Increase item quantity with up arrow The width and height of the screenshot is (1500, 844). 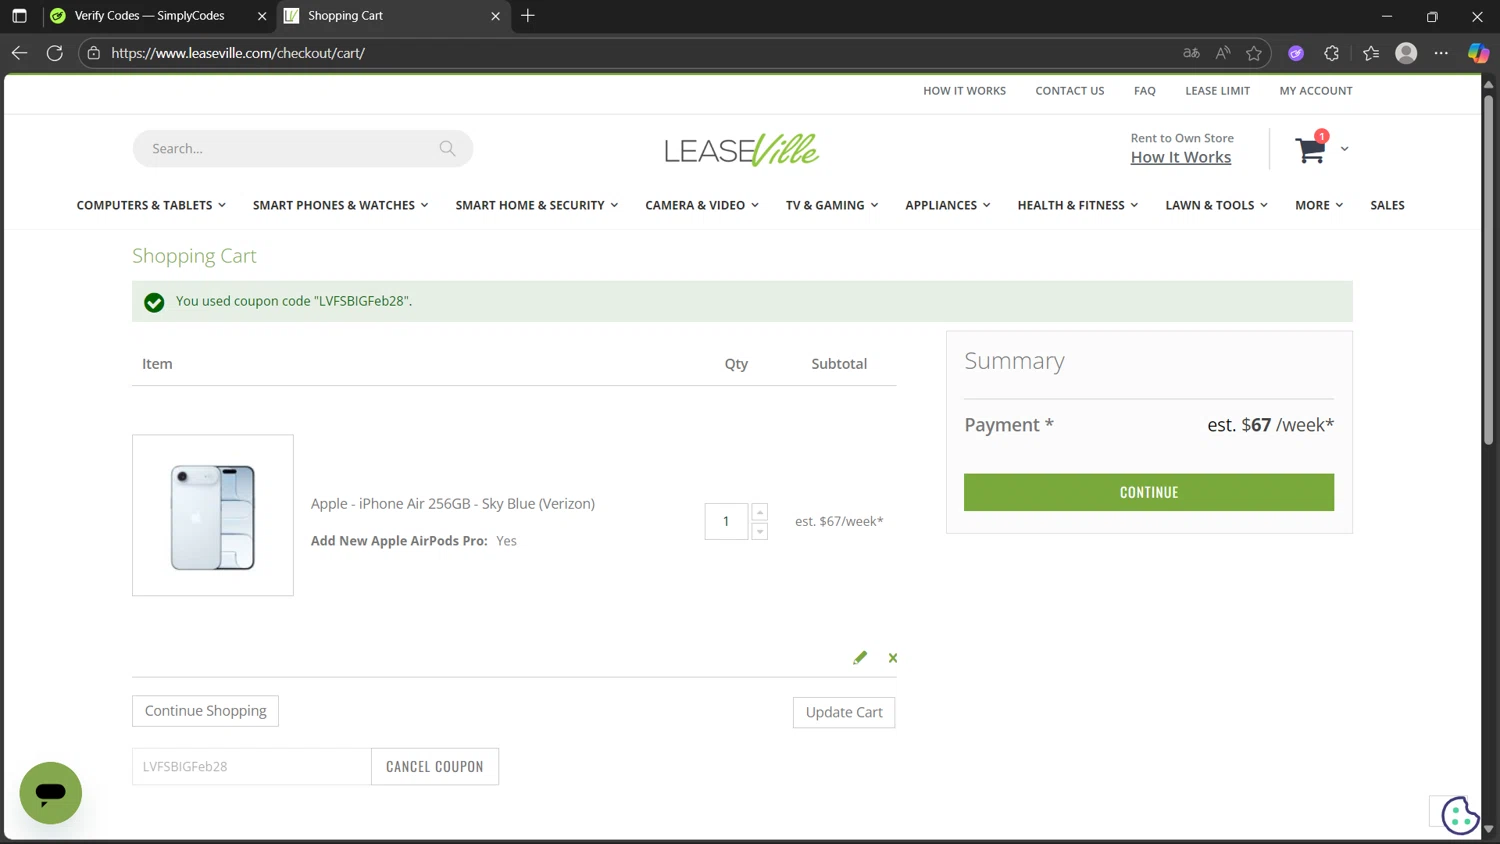760,512
